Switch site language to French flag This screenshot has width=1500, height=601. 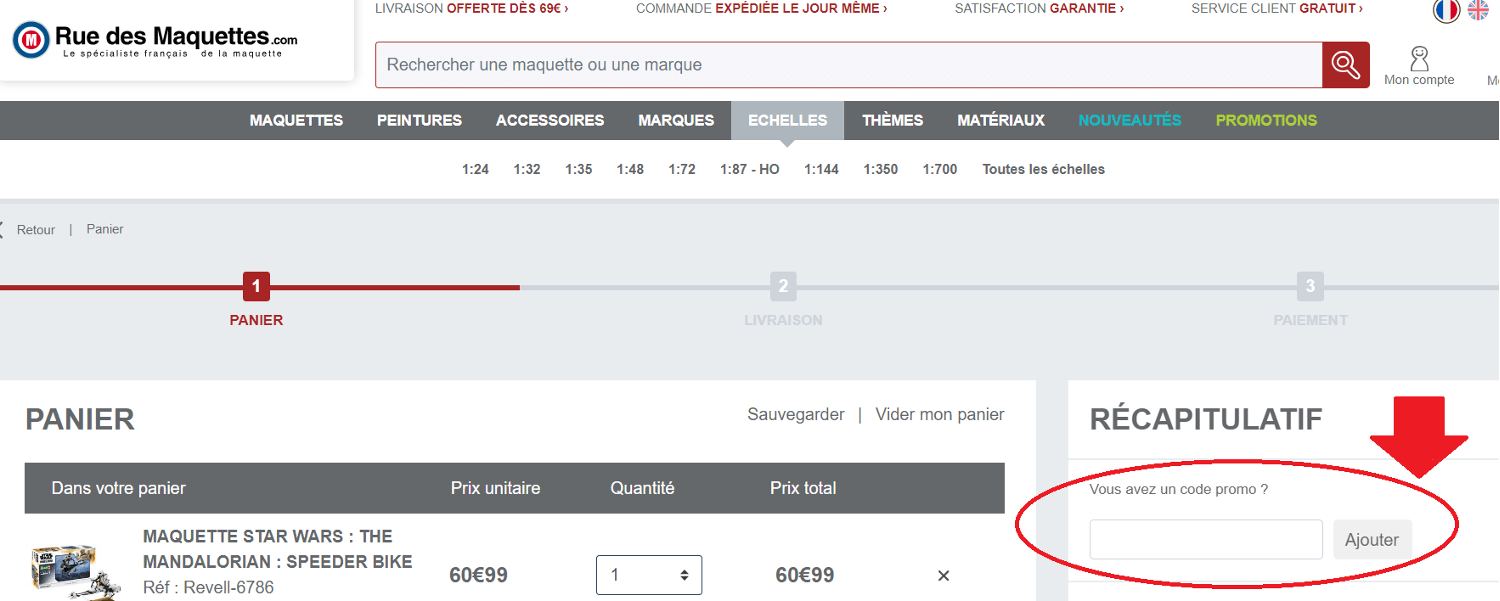point(1446,10)
